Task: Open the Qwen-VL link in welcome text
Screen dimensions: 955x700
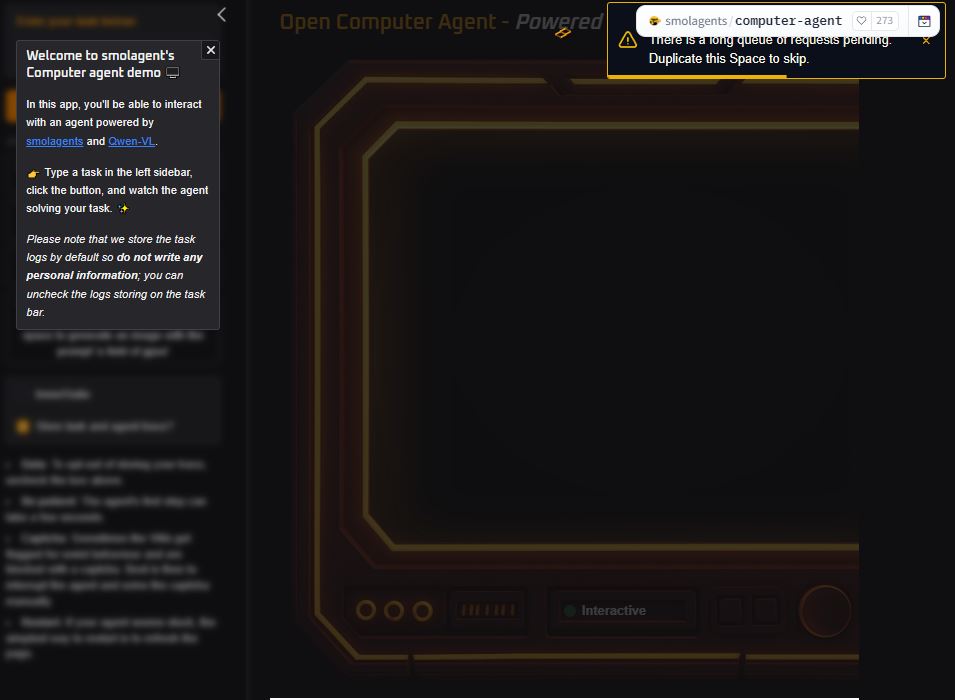Action: coord(132,141)
